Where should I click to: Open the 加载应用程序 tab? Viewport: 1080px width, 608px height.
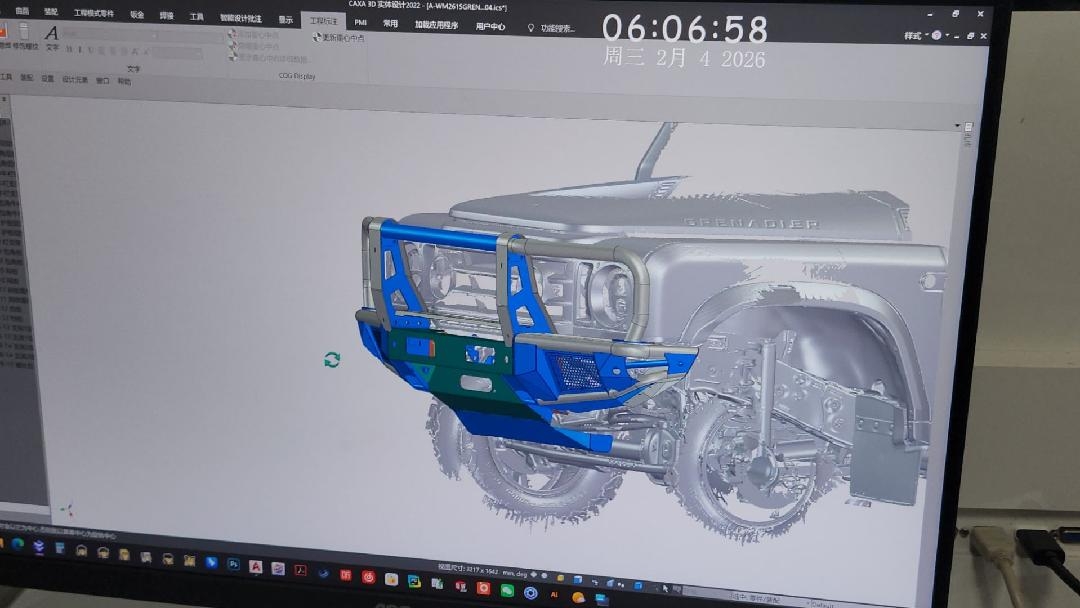click(x=435, y=24)
